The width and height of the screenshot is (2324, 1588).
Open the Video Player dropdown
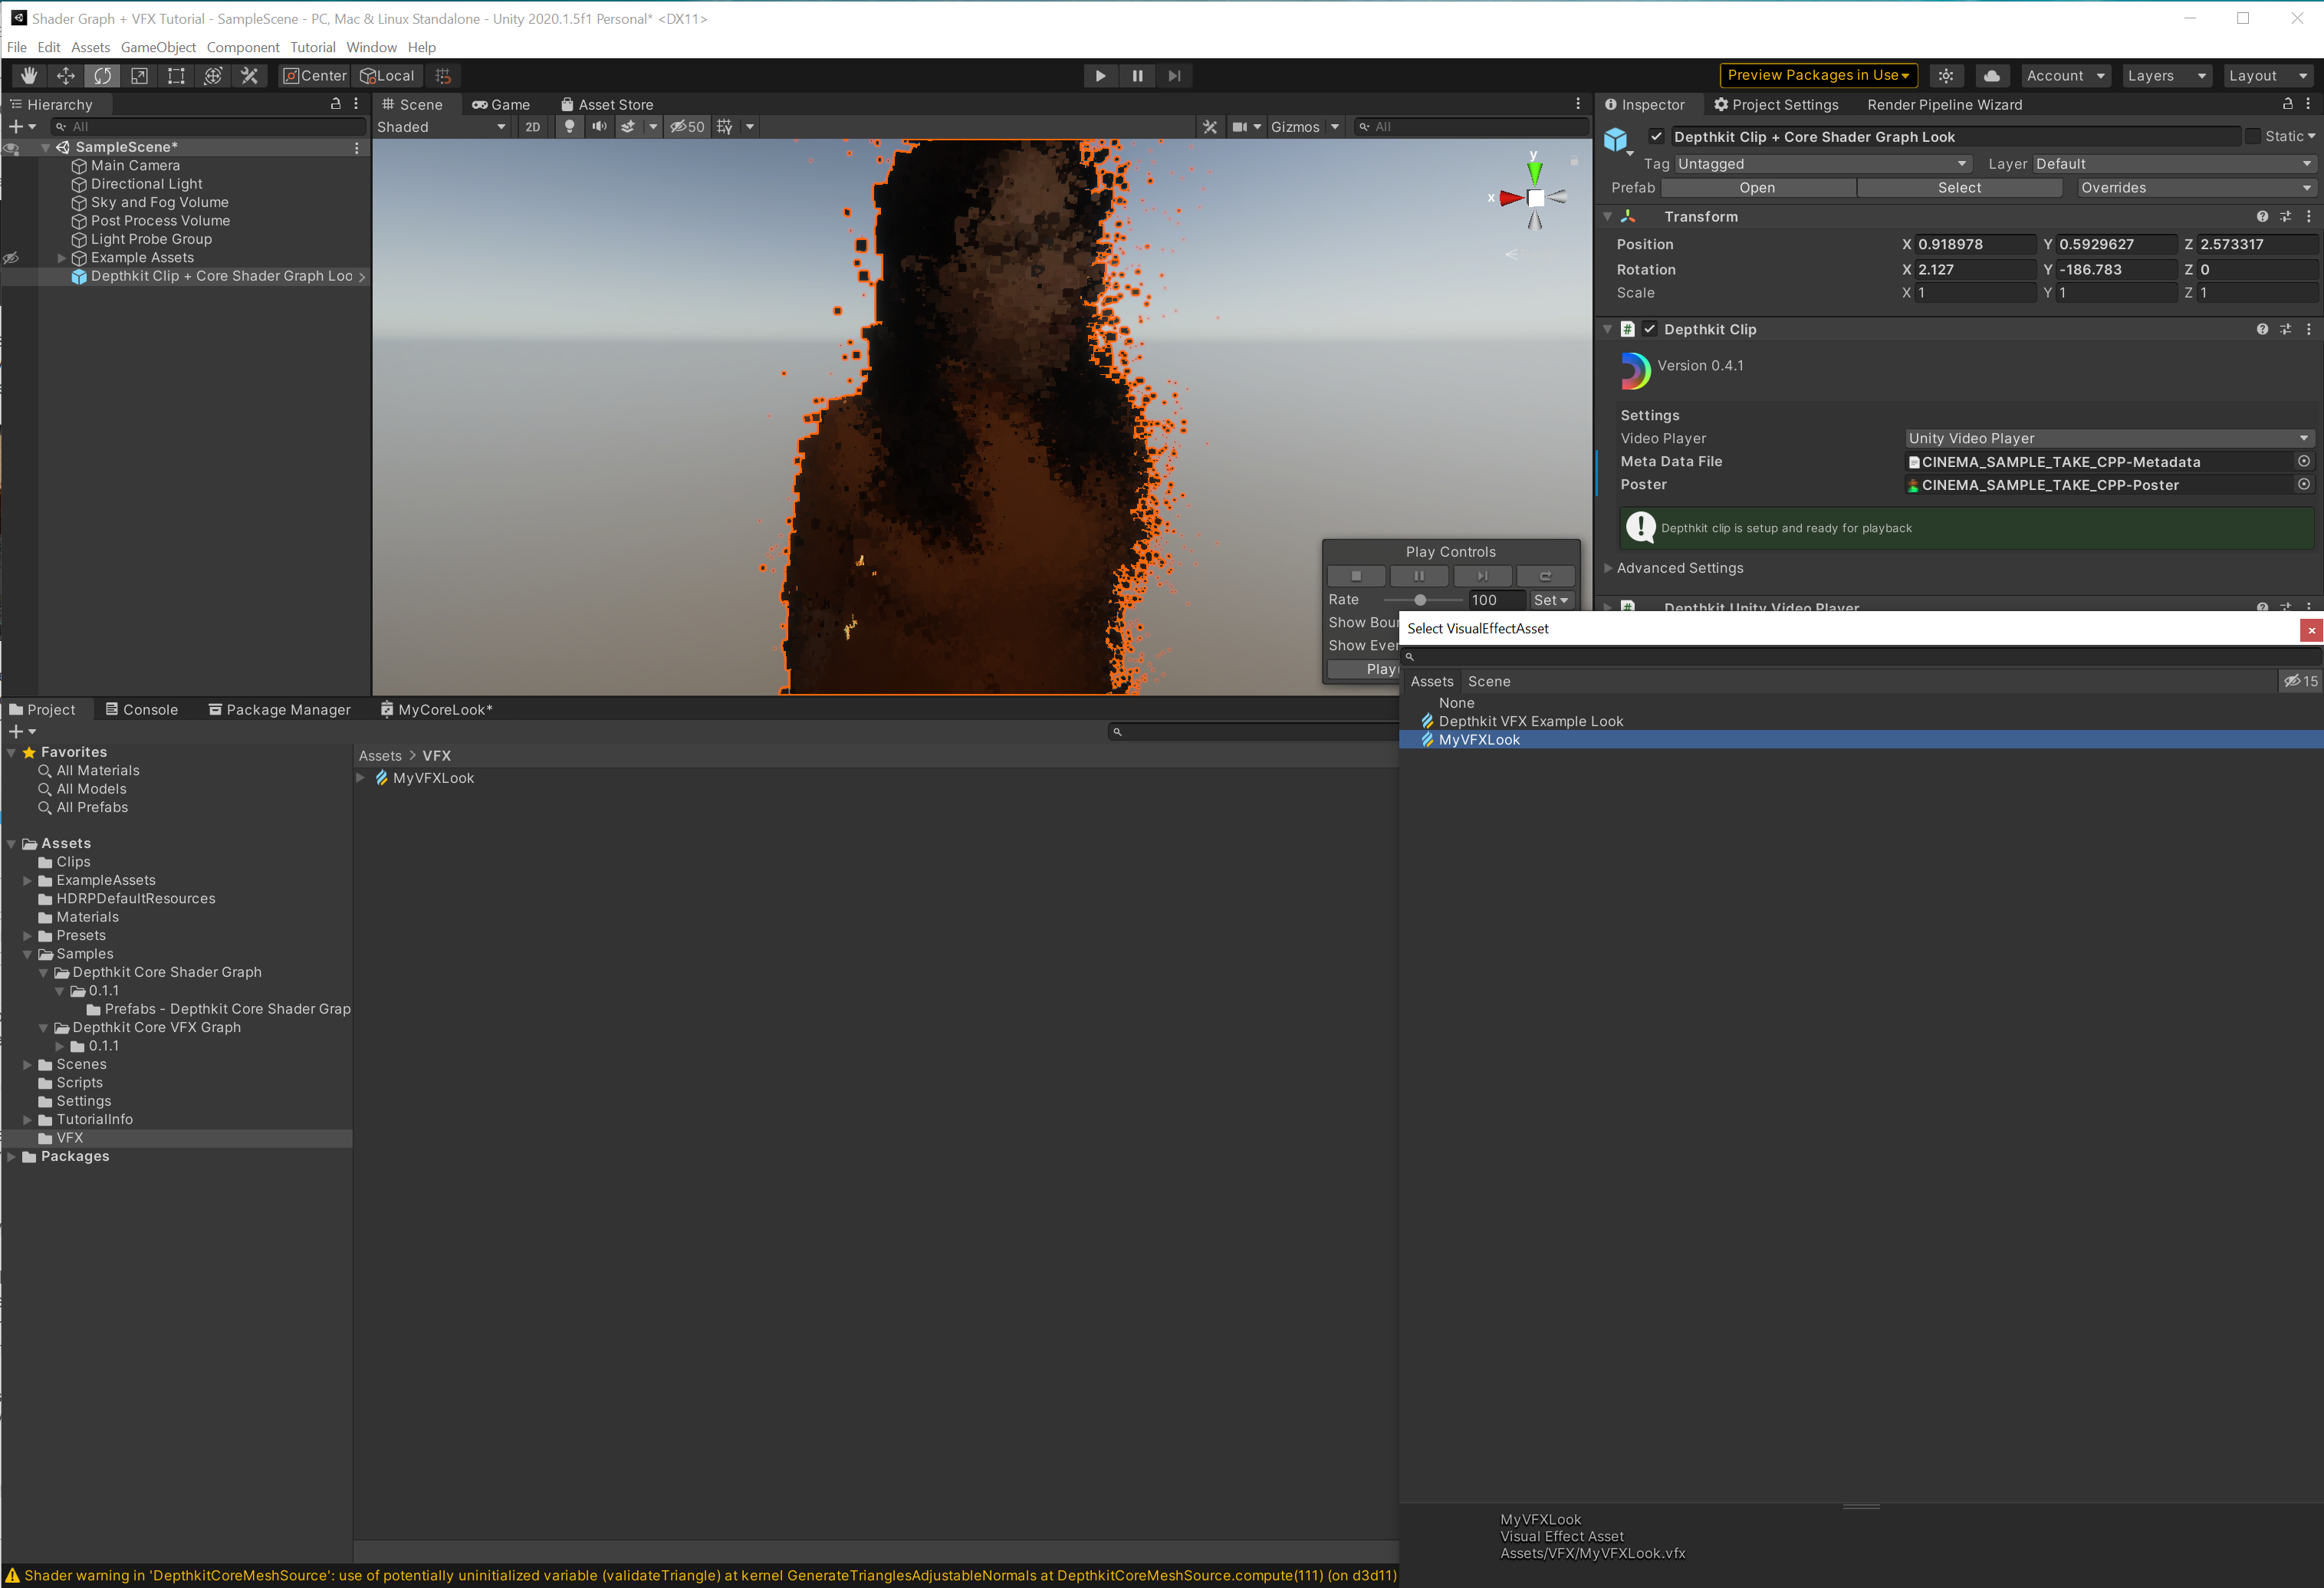tap(2108, 438)
